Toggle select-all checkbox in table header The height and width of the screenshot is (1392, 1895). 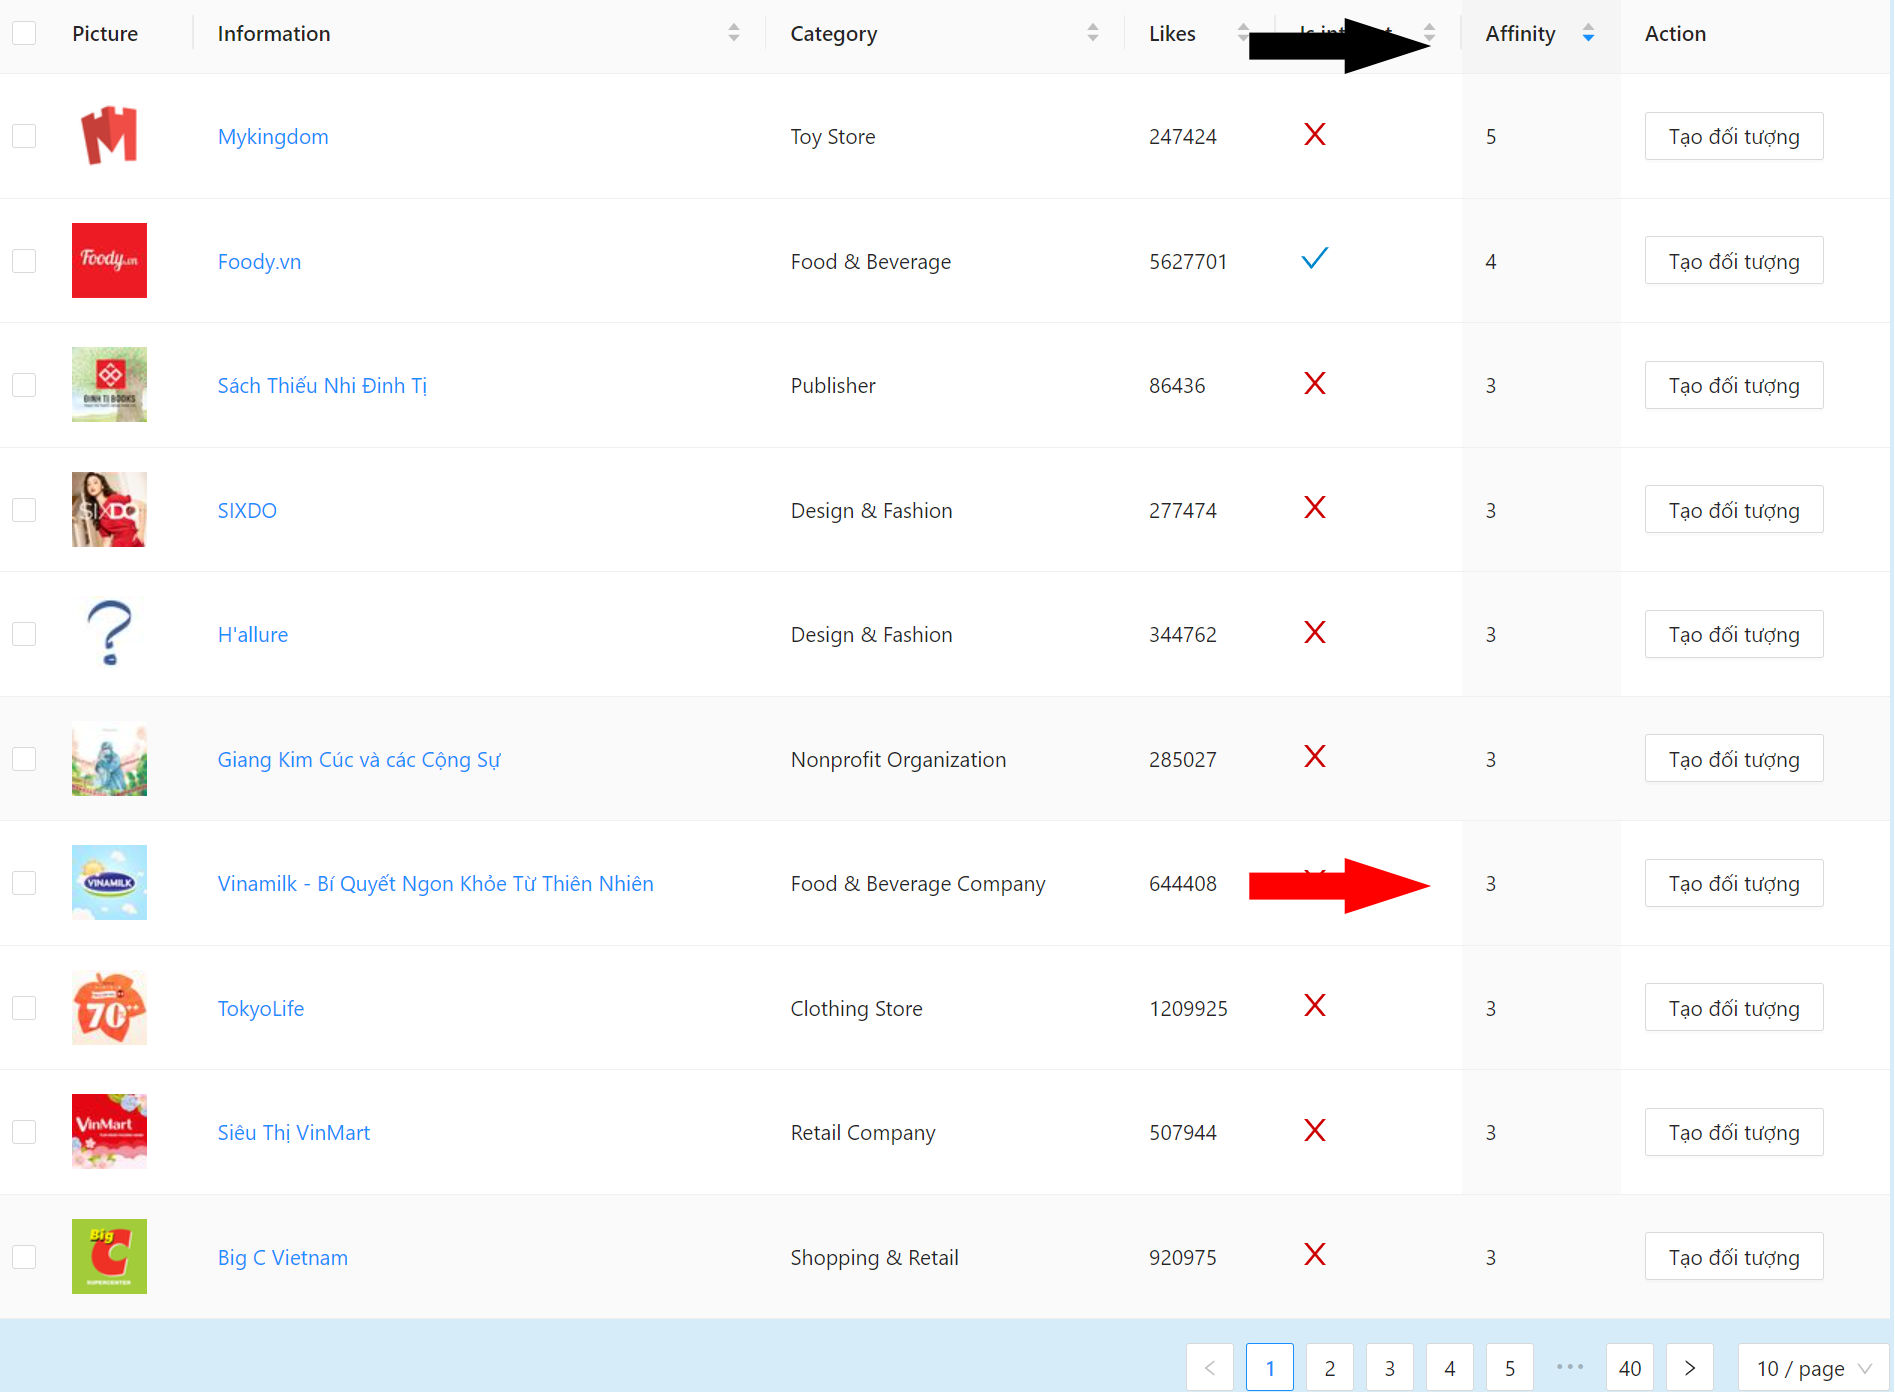tap(24, 33)
